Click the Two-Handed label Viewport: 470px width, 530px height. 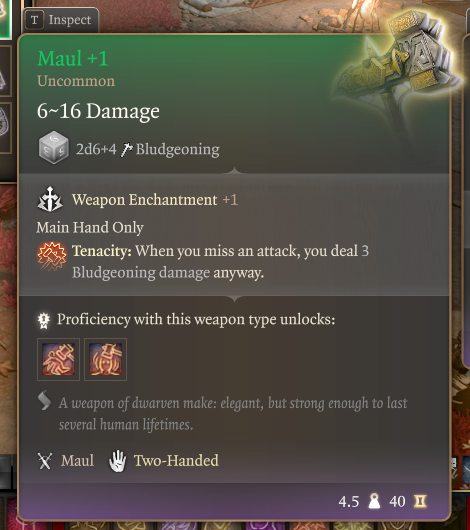(x=176, y=461)
